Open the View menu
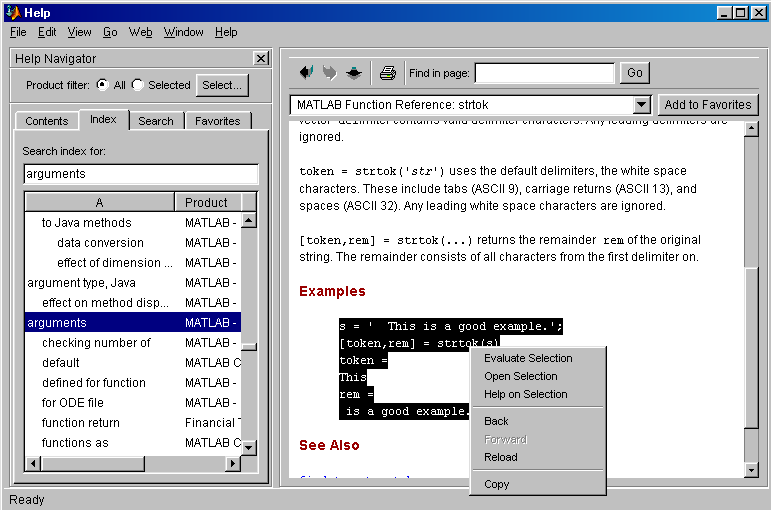 [x=80, y=32]
